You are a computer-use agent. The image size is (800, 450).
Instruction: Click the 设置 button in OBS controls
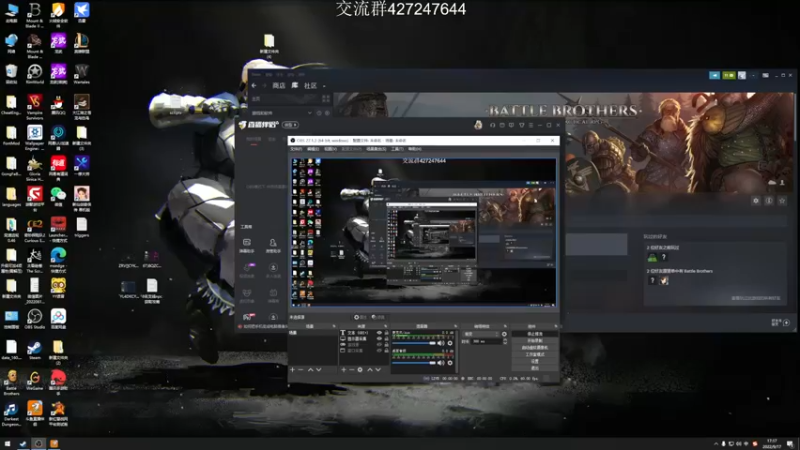click(x=535, y=361)
